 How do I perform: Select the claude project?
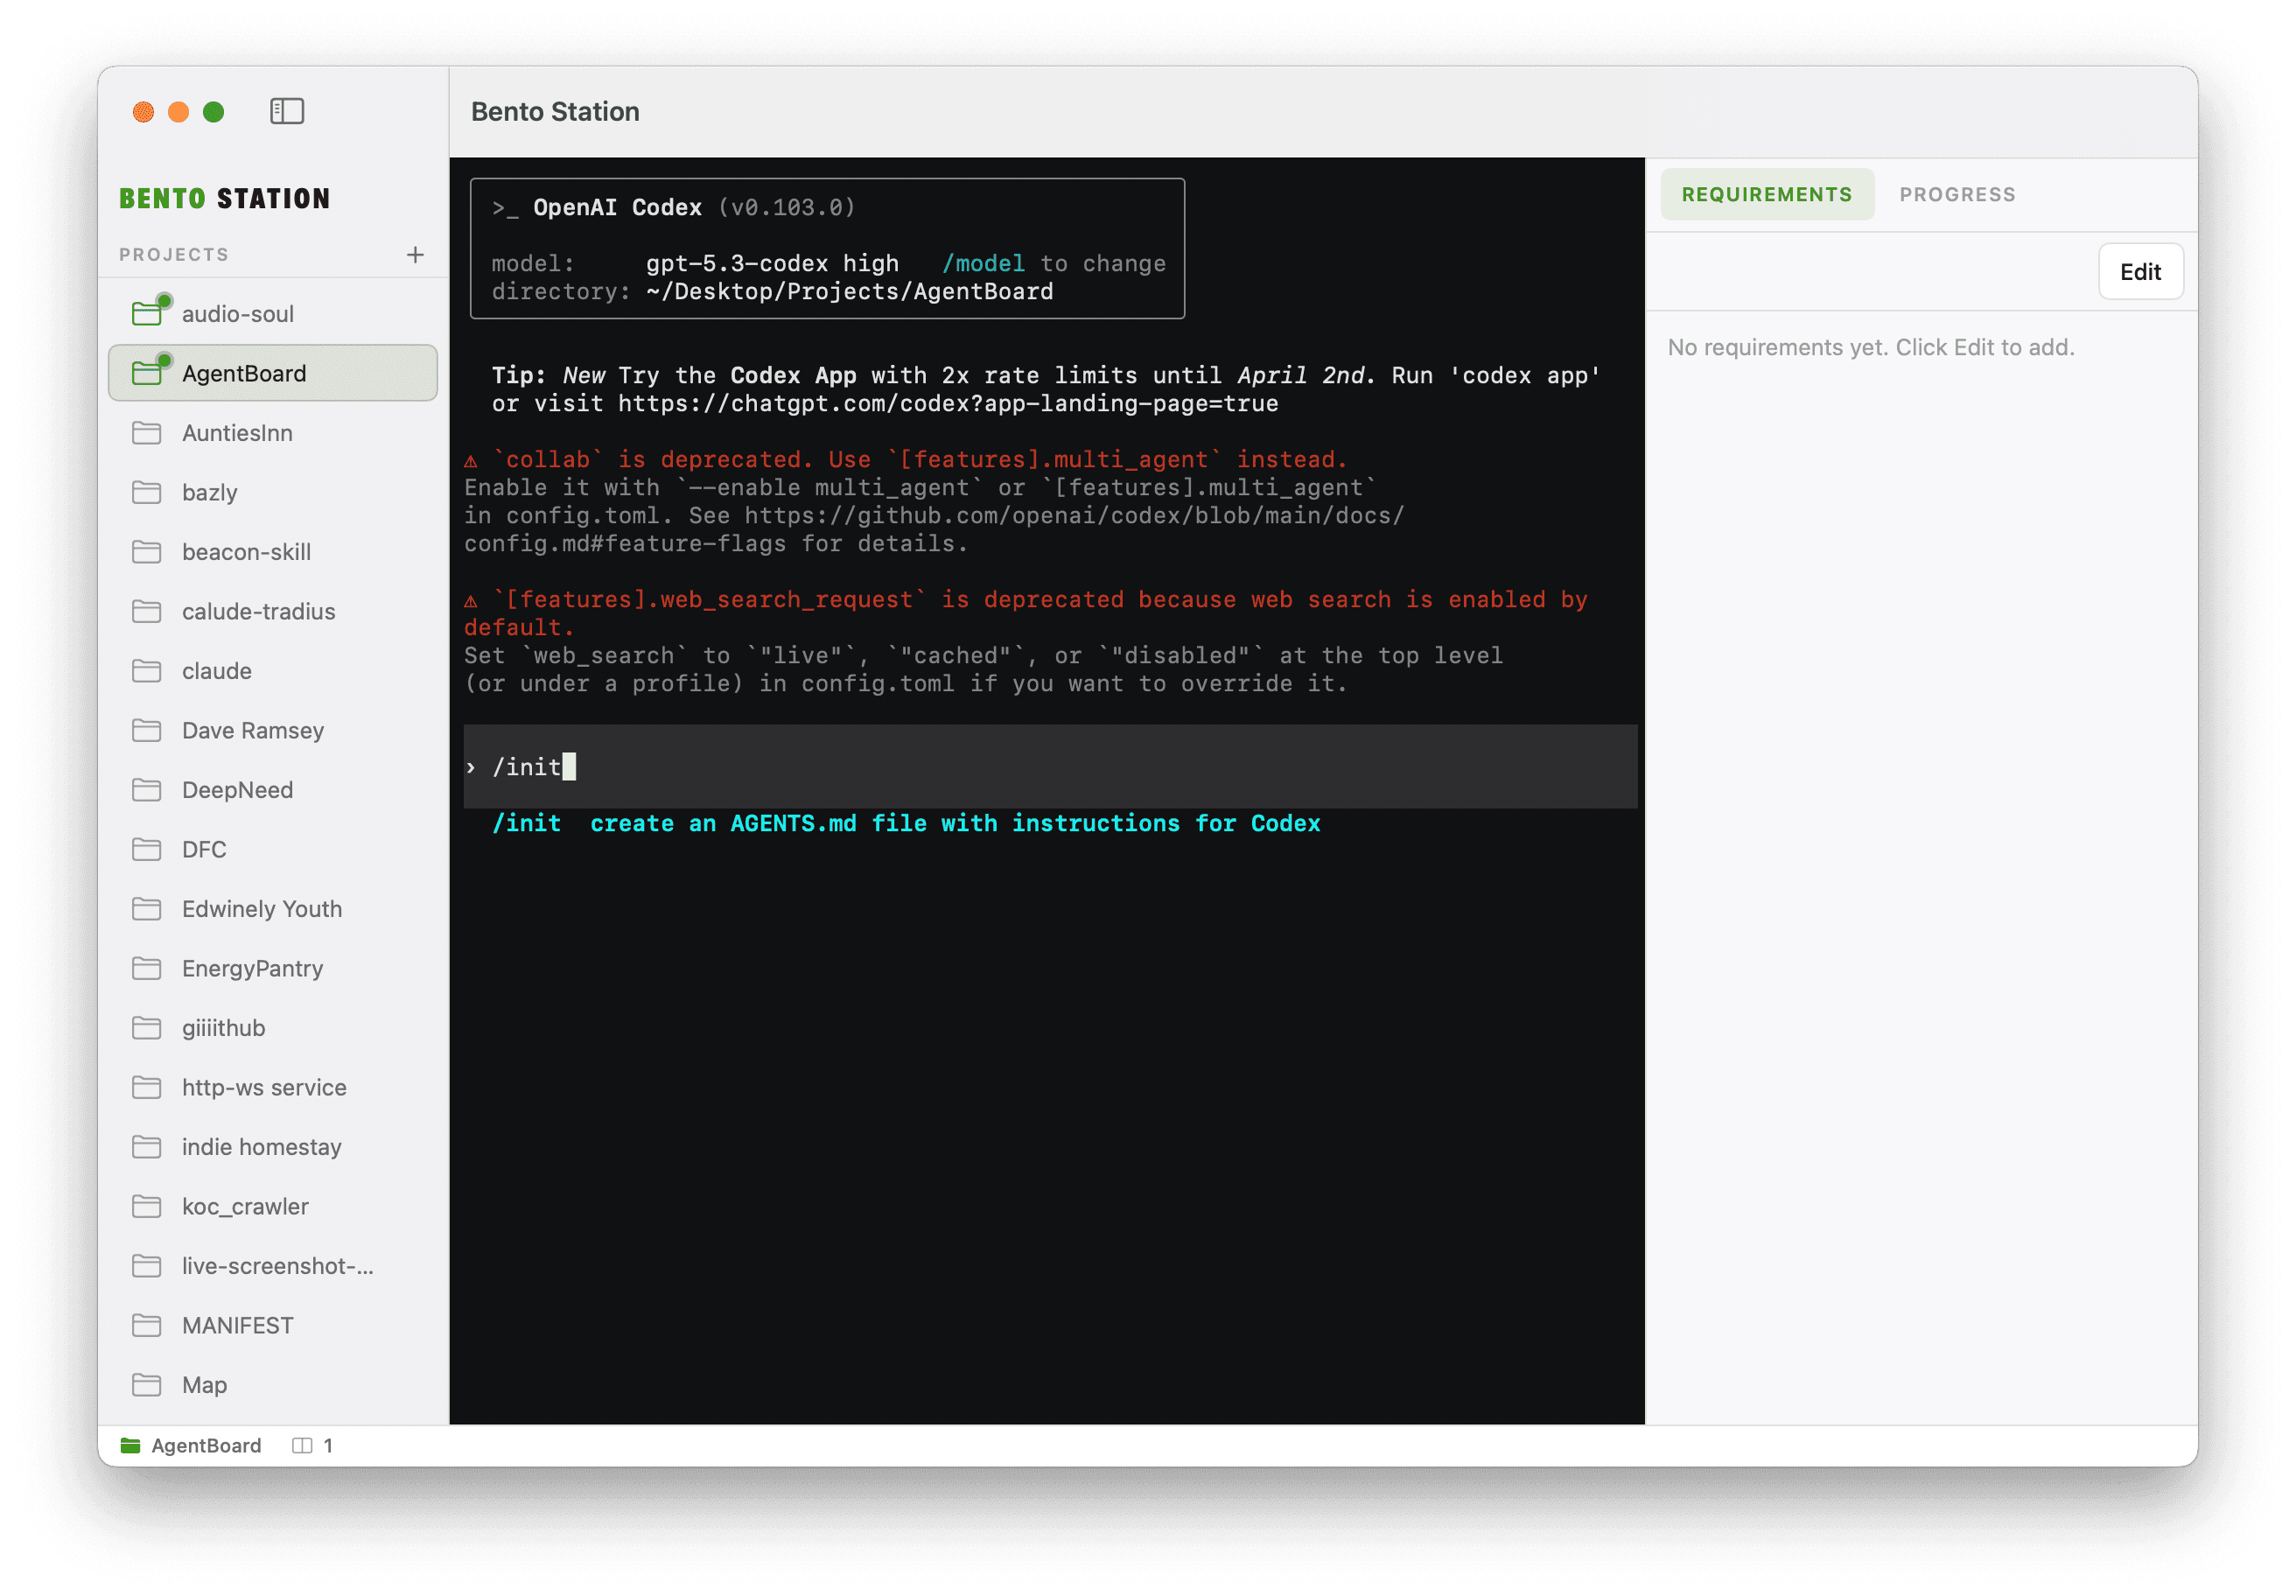218,671
